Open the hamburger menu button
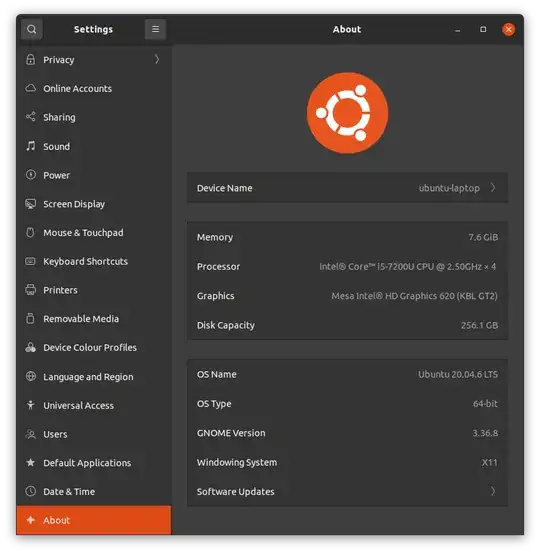This screenshot has height=553, width=540. (155, 29)
